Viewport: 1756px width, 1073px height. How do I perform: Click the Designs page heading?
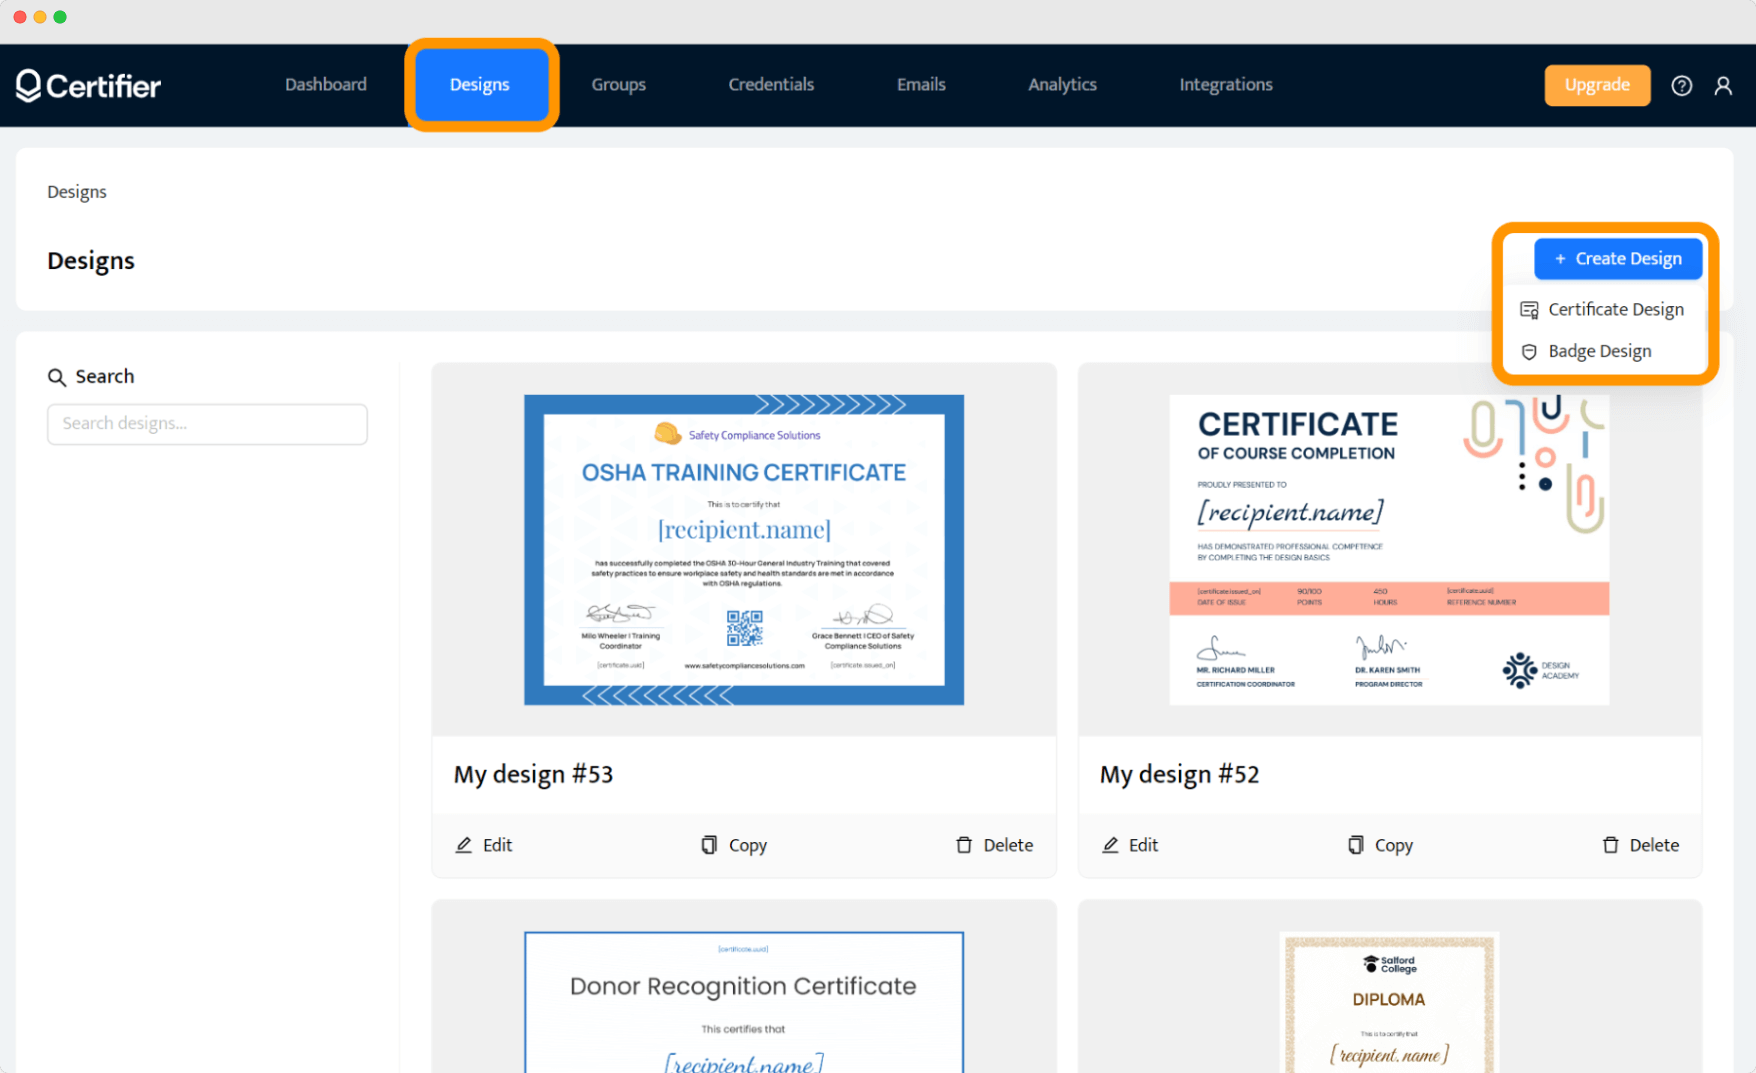click(x=91, y=261)
